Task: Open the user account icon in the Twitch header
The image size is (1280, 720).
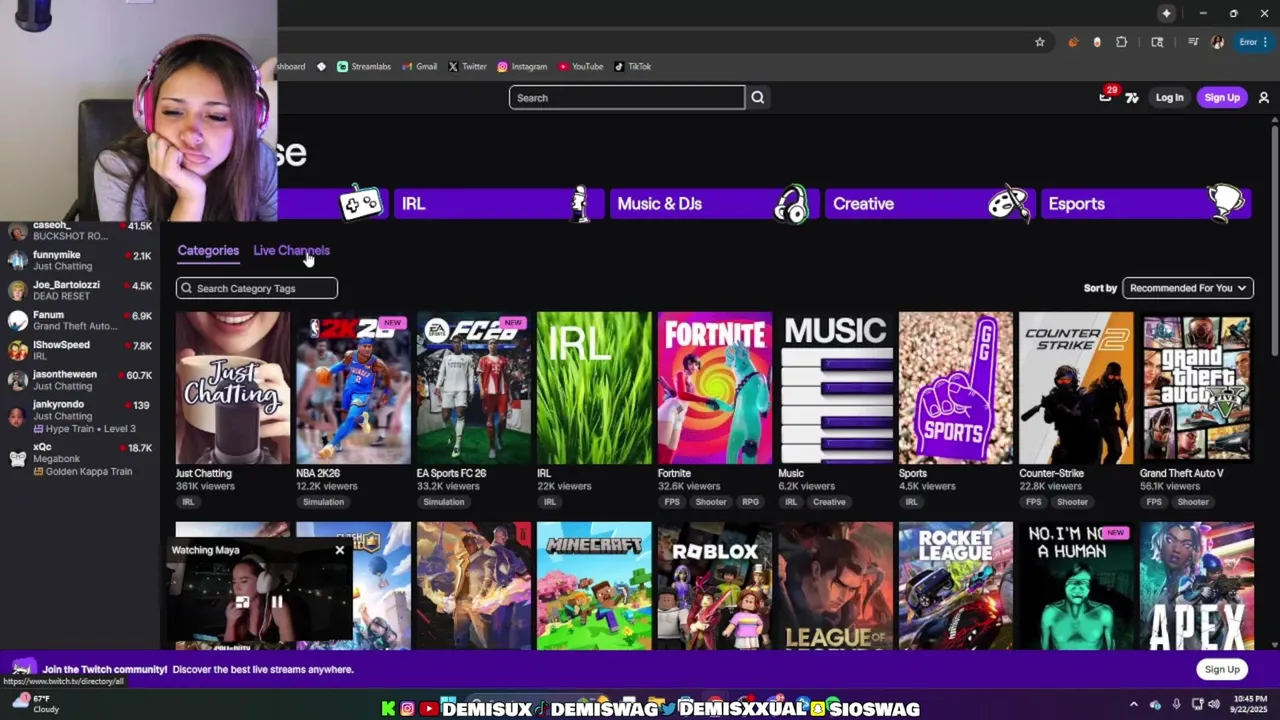Action: tap(1264, 97)
